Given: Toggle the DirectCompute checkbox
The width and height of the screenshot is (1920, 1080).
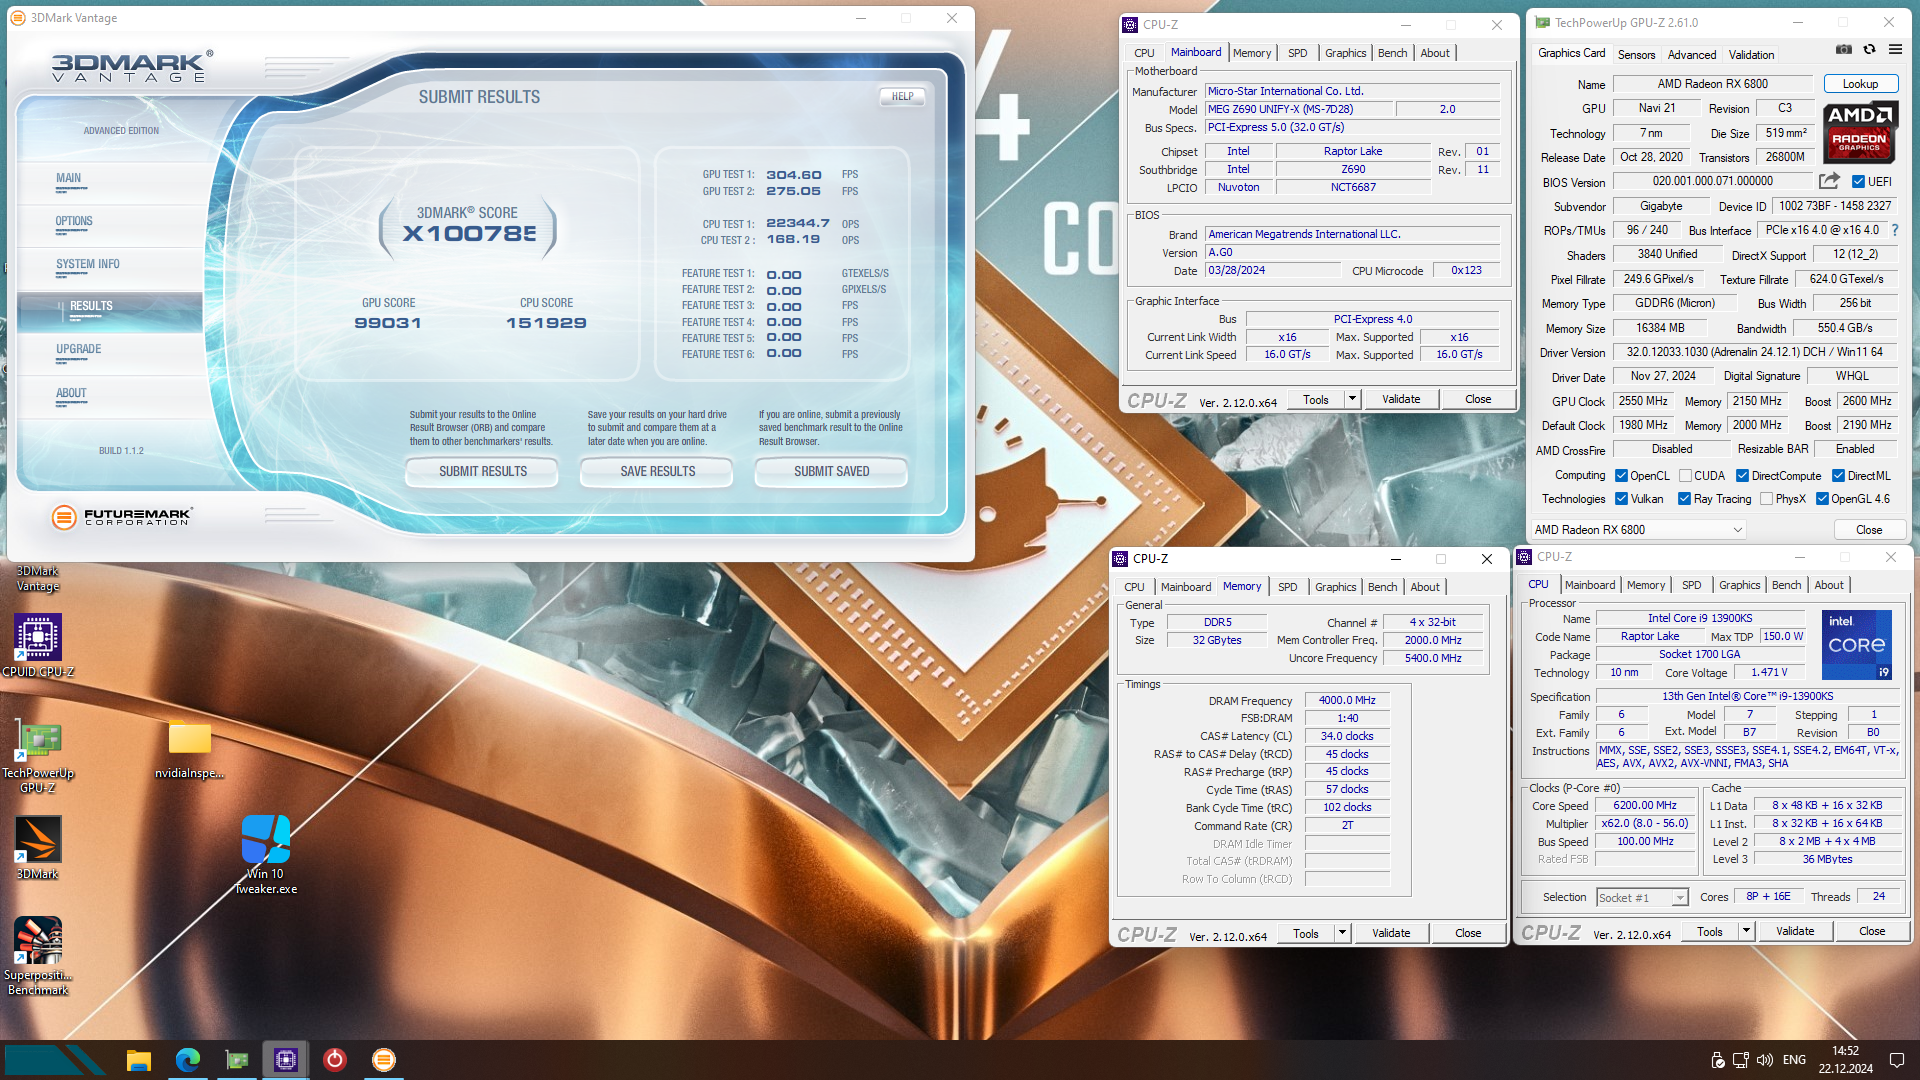Looking at the screenshot, I should pyautogui.click(x=1742, y=476).
